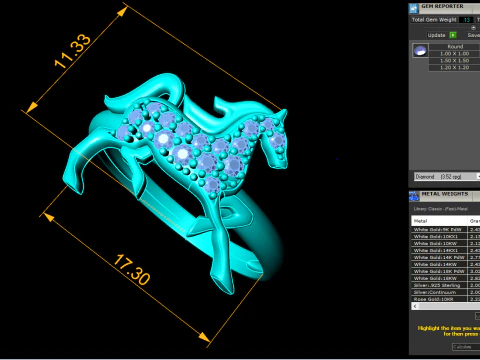Screen dimensions: 480x360
Task: Click the Calculate button in Metal Weights
Action: click(466, 347)
